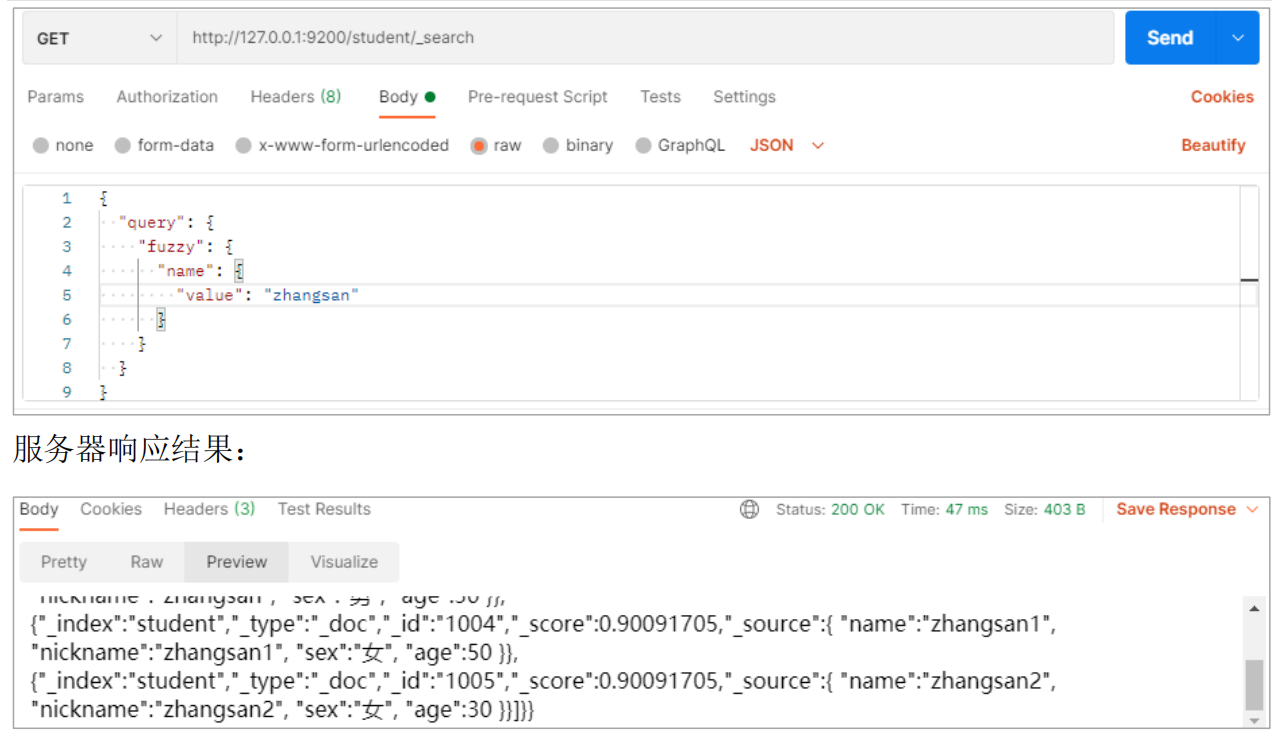This screenshot has height=737, width=1284.
Task: Click the request URL input field
Action: 645,38
